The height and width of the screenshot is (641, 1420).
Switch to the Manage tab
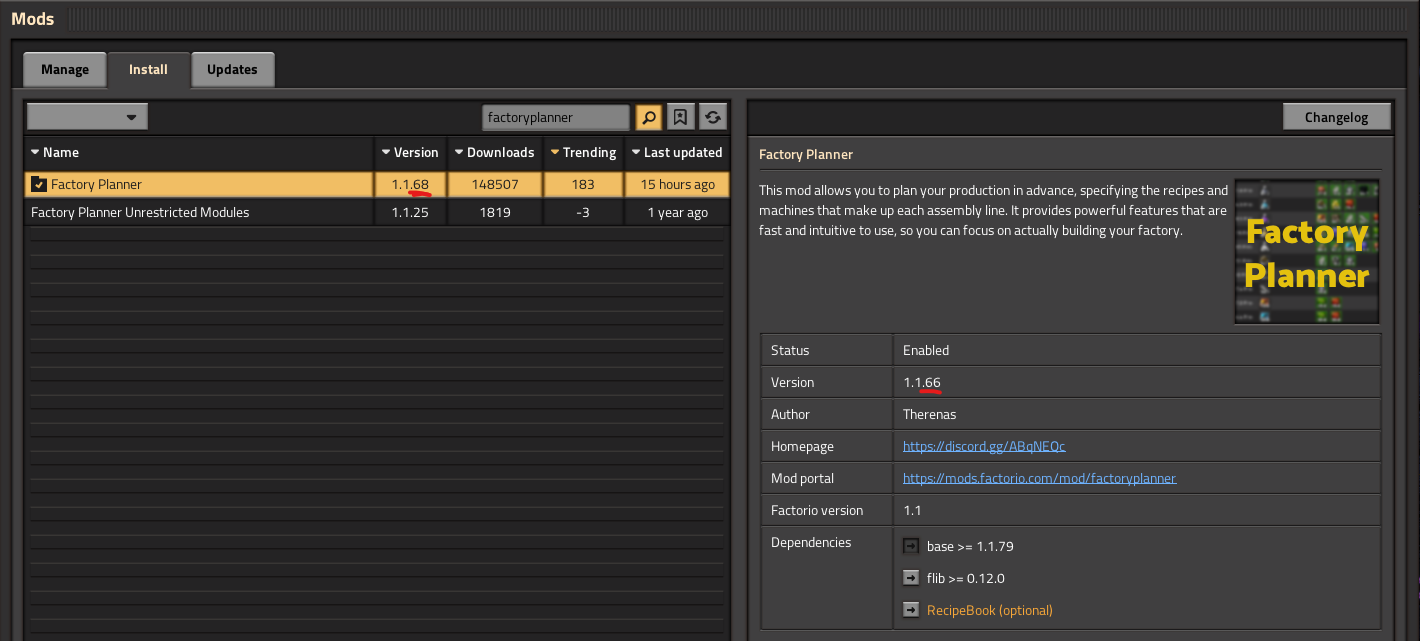point(65,70)
